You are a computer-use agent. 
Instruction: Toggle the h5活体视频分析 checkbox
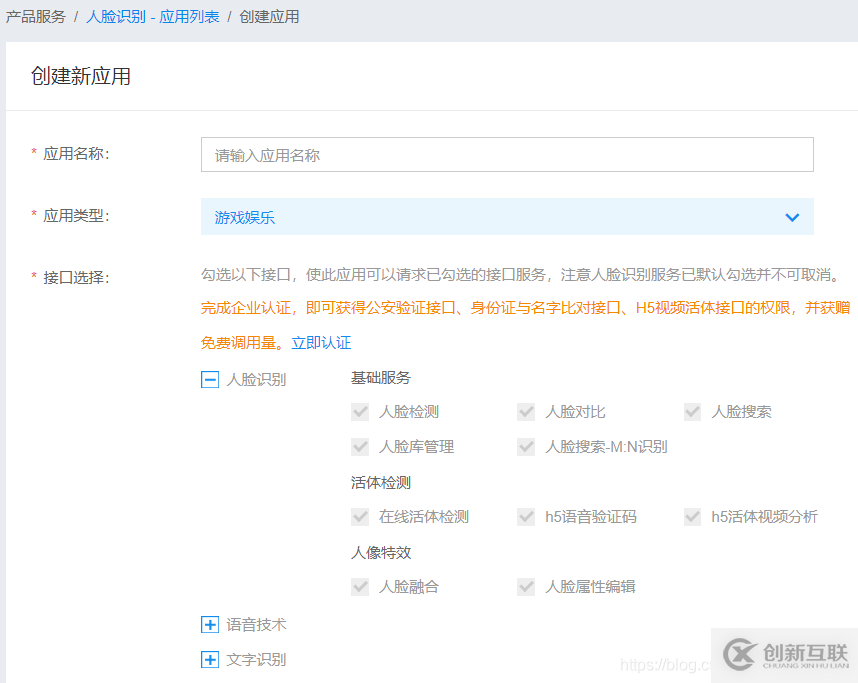pyautogui.click(x=692, y=516)
